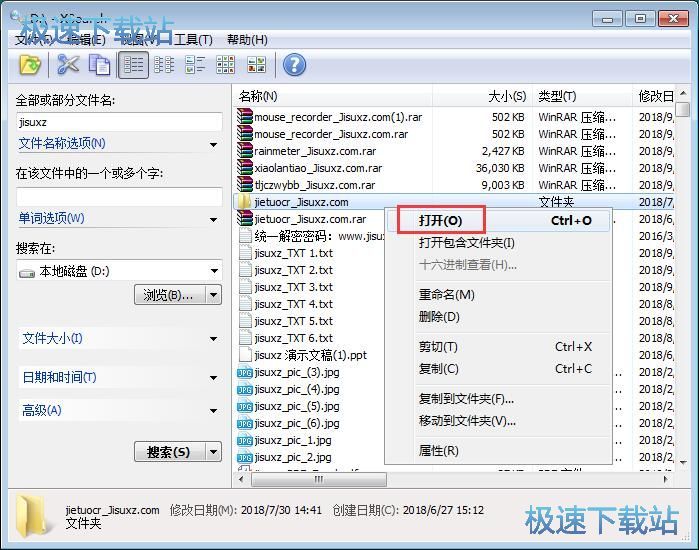This screenshot has width=699, height=550.
Task: Click icon of mouse_recorder_Jisuxz.com(1).rar
Action: pyautogui.click(x=245, y=117)
